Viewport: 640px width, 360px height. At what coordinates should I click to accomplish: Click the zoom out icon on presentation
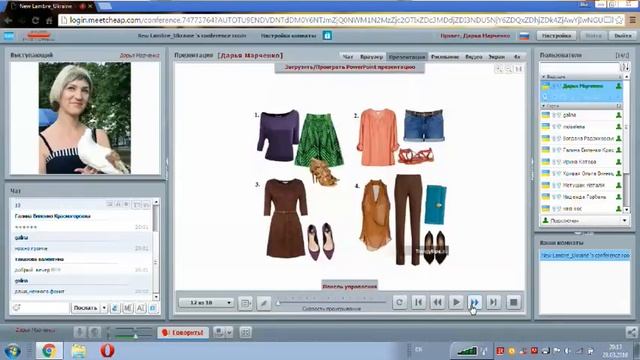tap(509, 69)
